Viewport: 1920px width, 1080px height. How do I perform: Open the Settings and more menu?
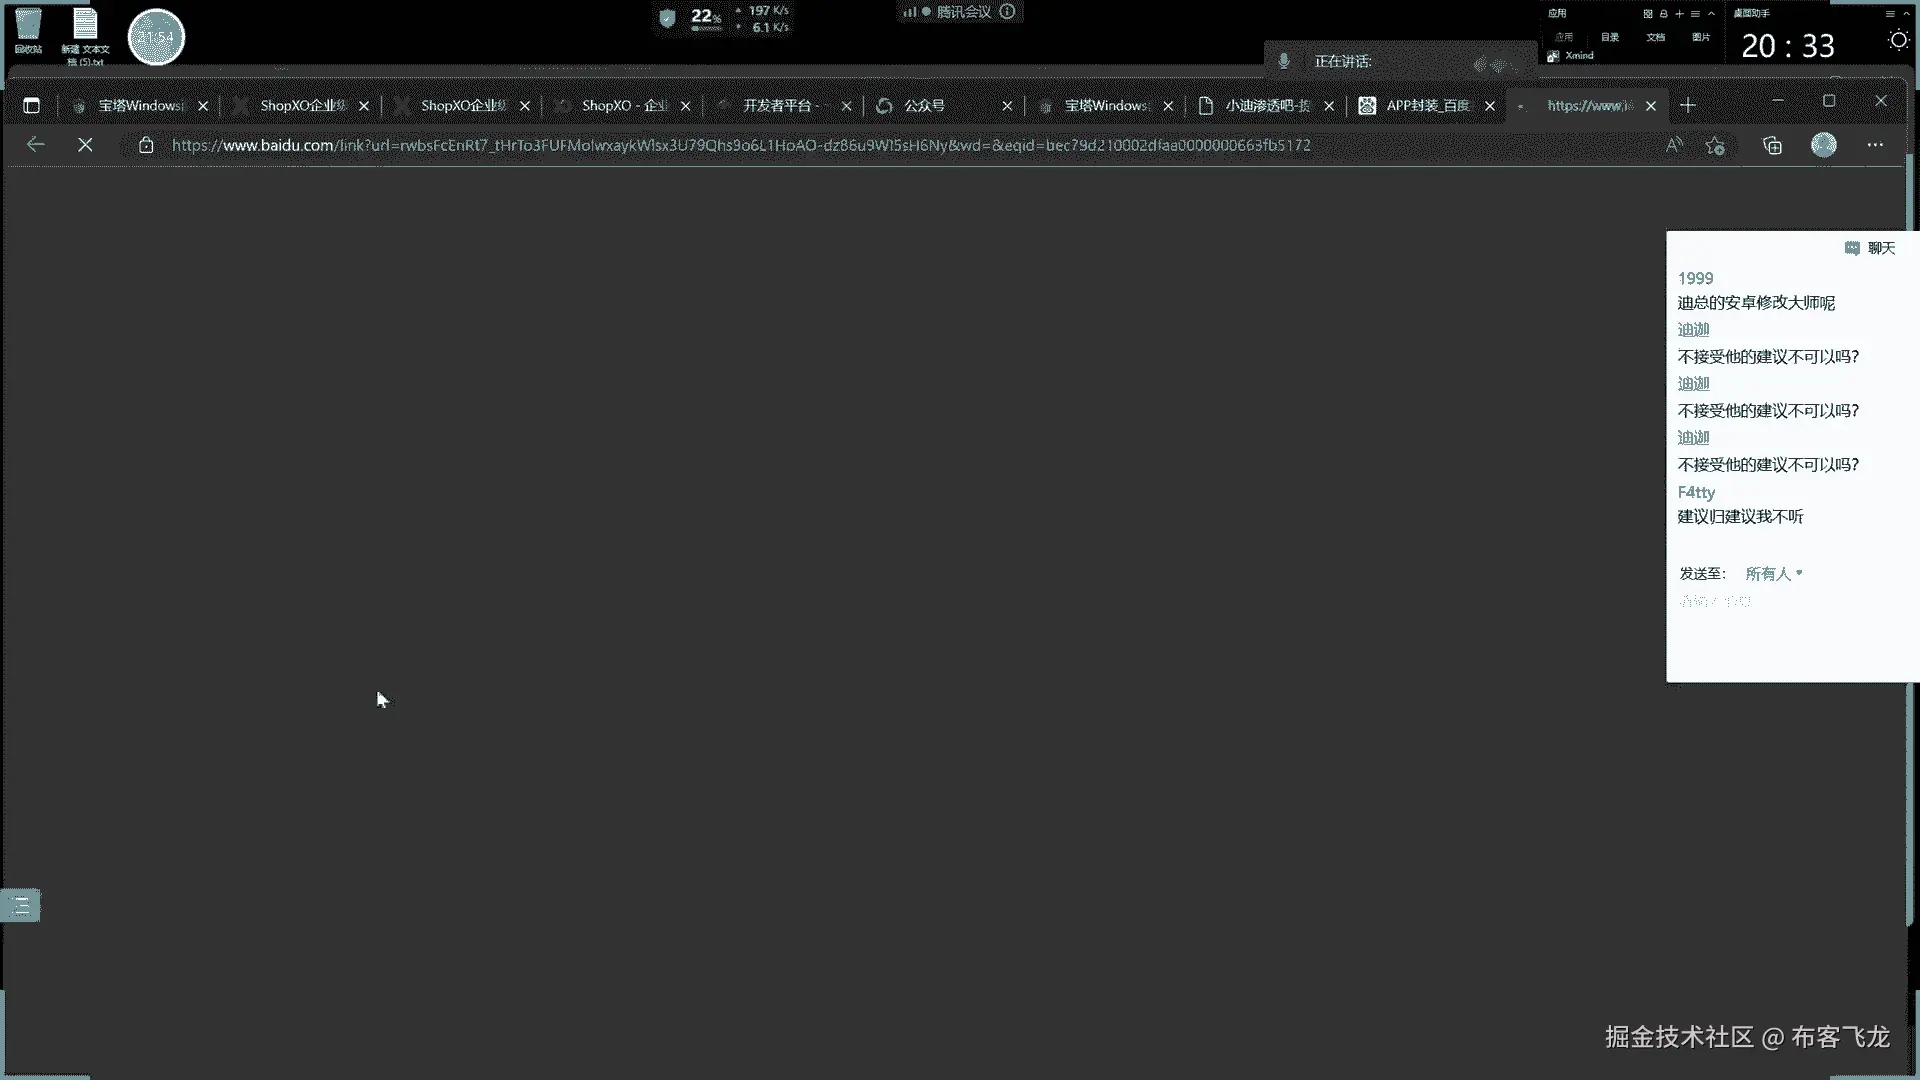(x=1875, y=145)
